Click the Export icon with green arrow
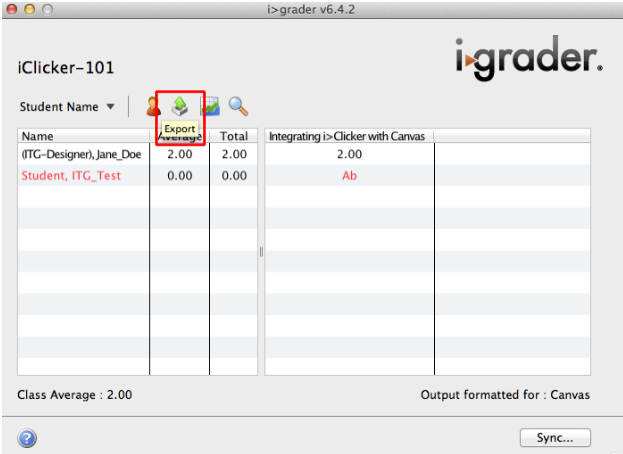The image size is (623, 454). pos(180,106)
